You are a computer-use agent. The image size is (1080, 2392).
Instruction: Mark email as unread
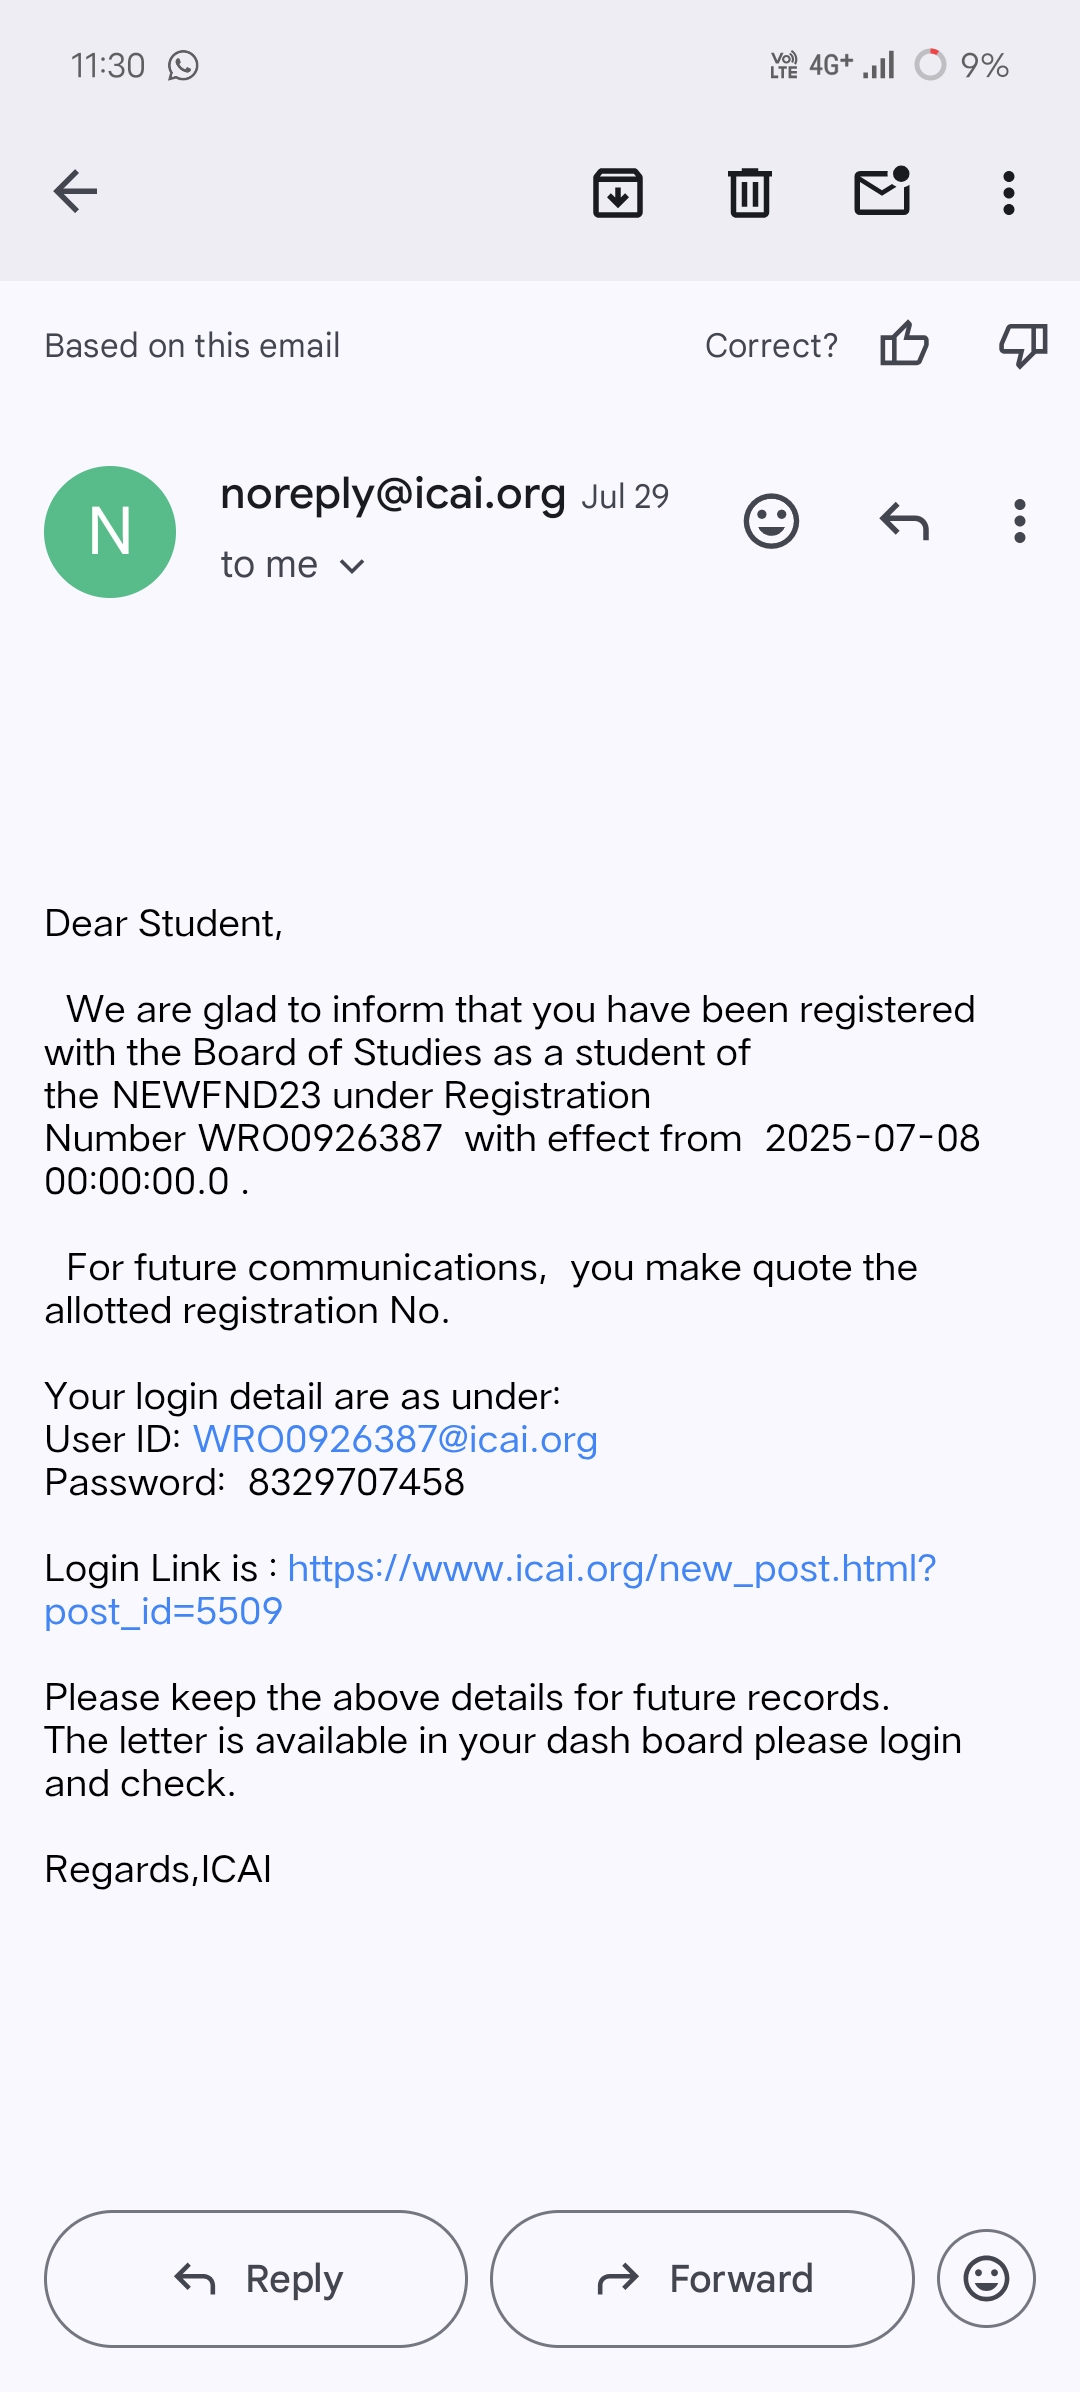882,191
